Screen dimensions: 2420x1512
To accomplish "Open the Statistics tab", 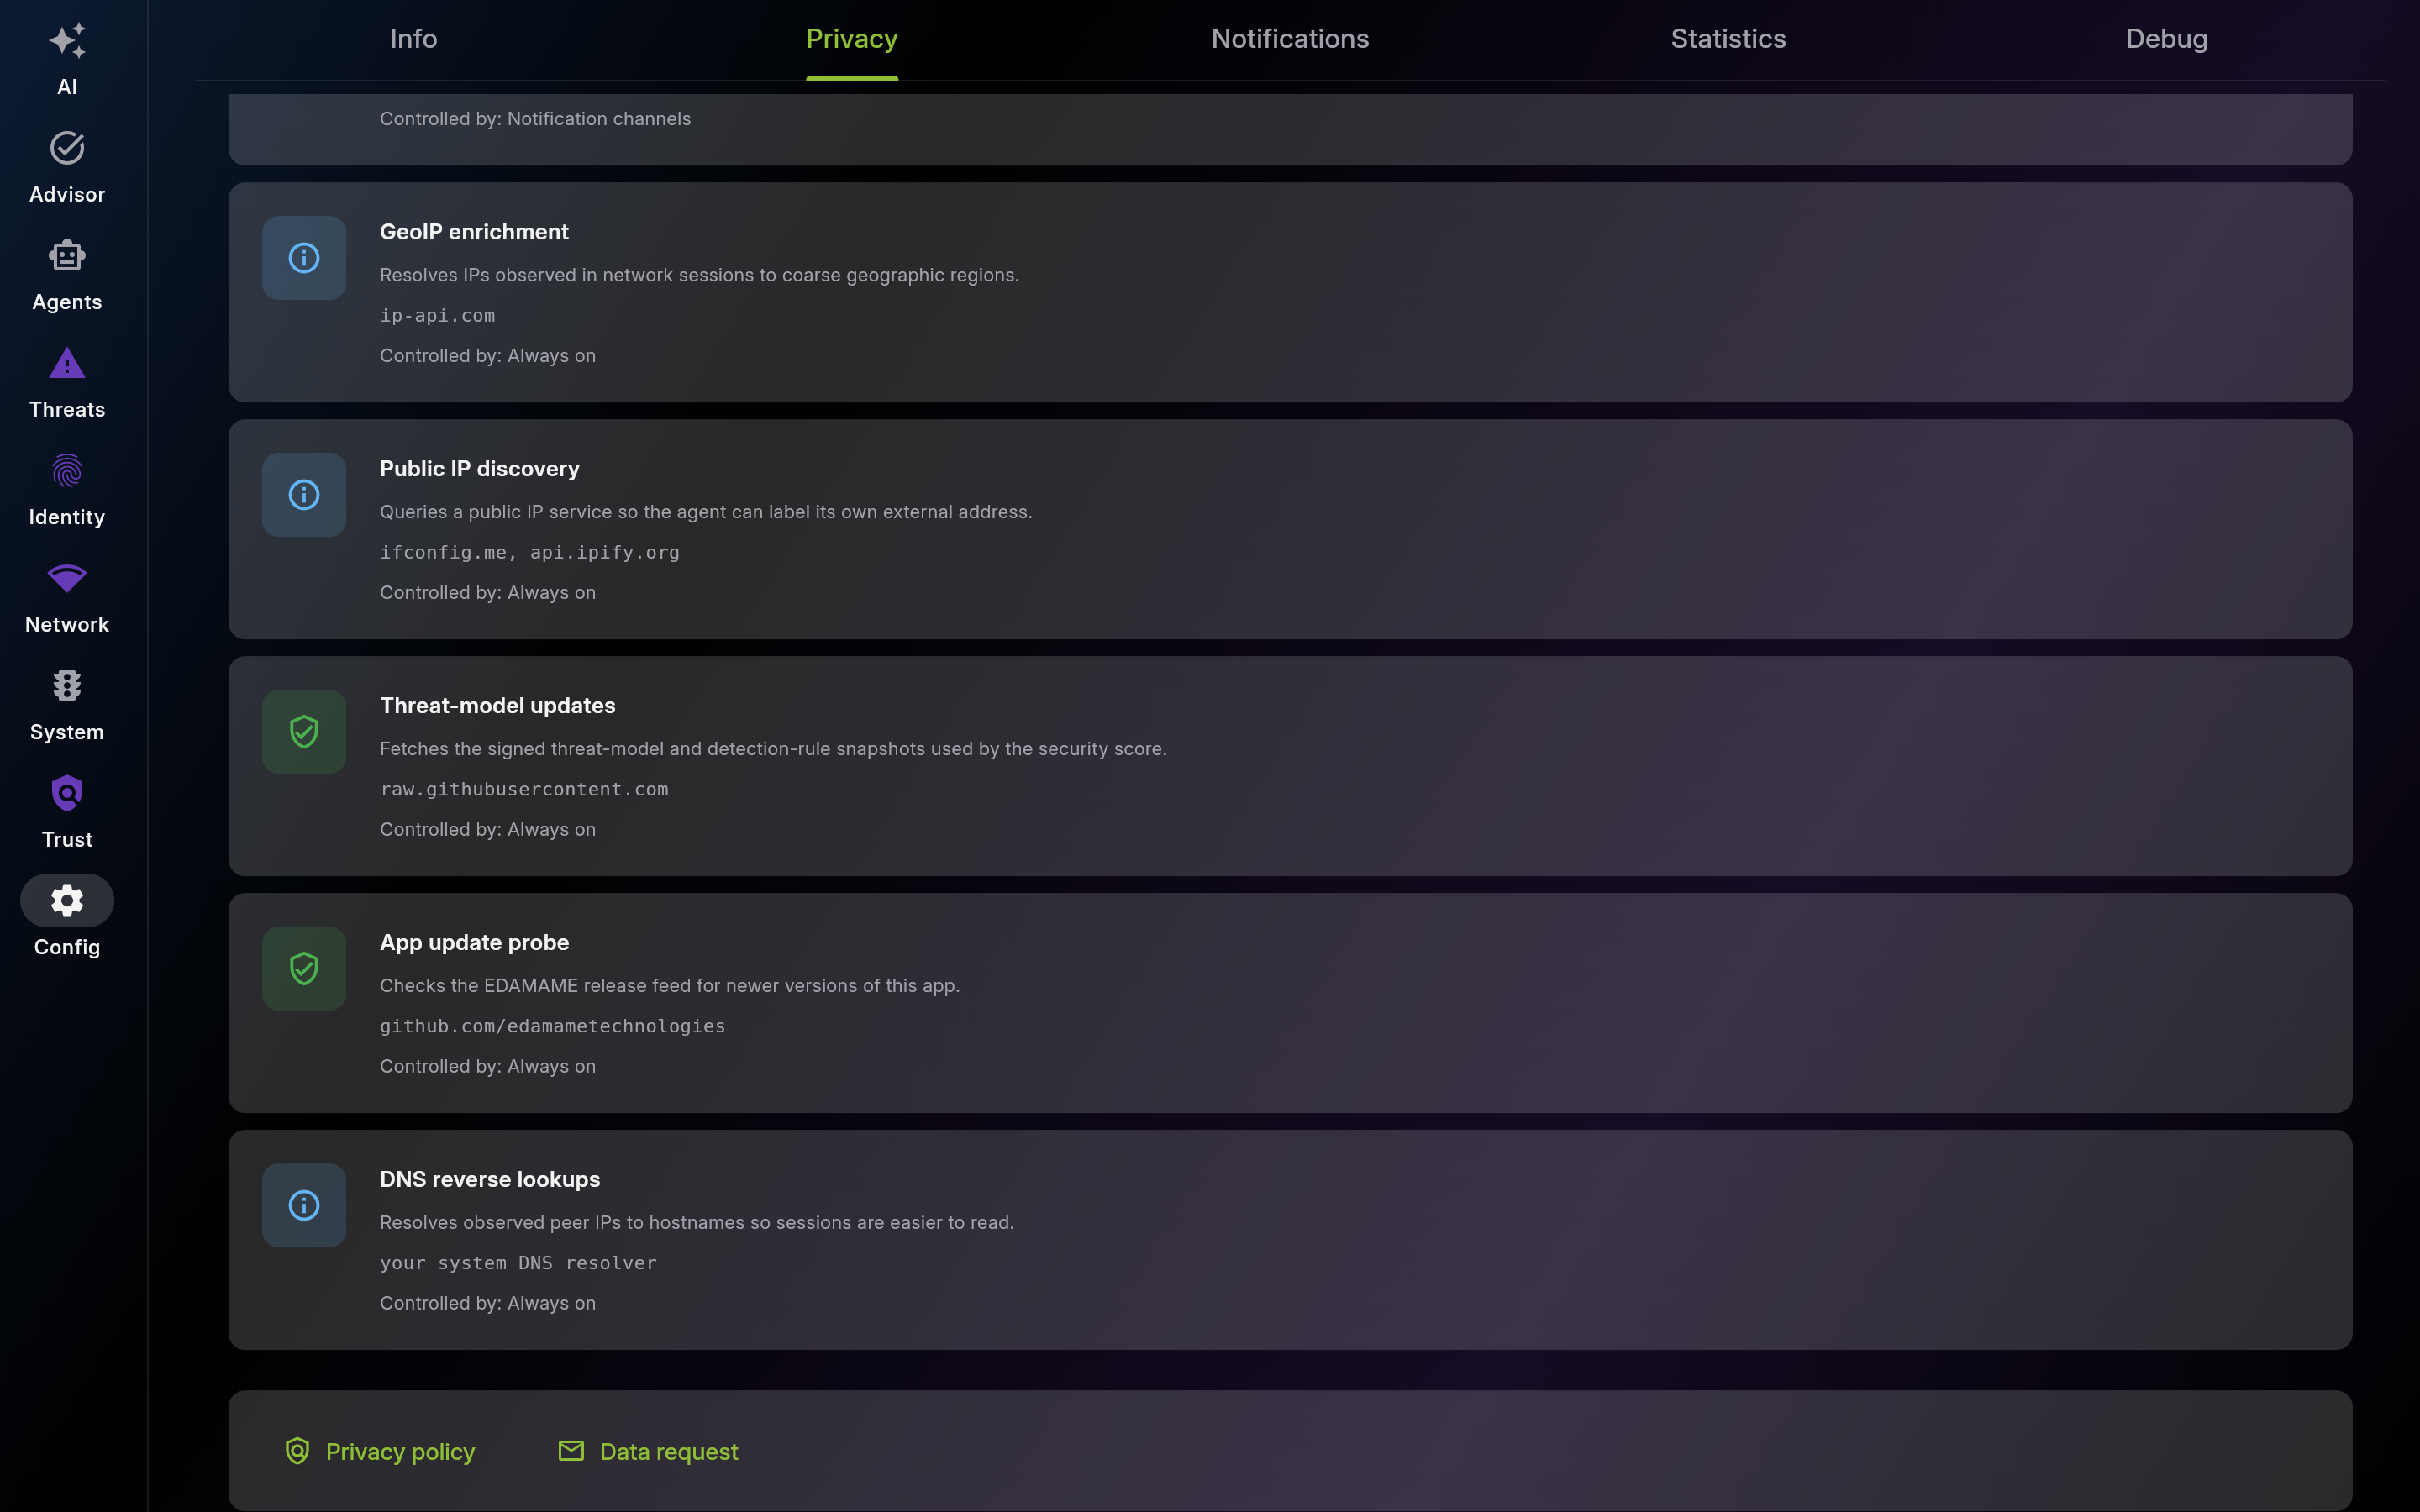I will [1728, 39].
